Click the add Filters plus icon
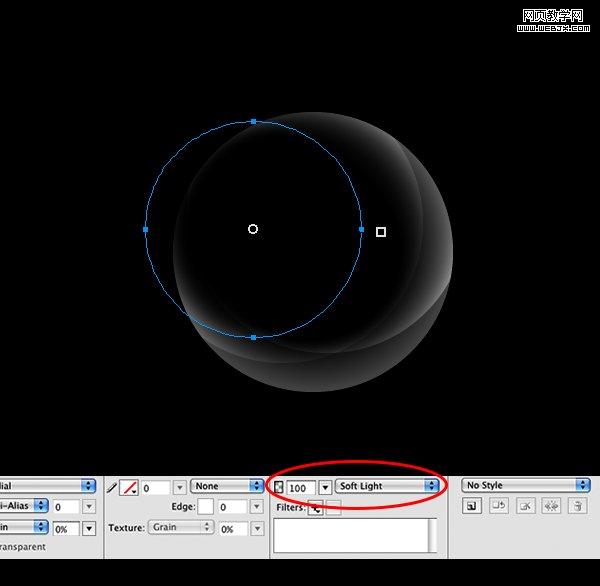This screenshot has height=586, width=600. [315, 508]
